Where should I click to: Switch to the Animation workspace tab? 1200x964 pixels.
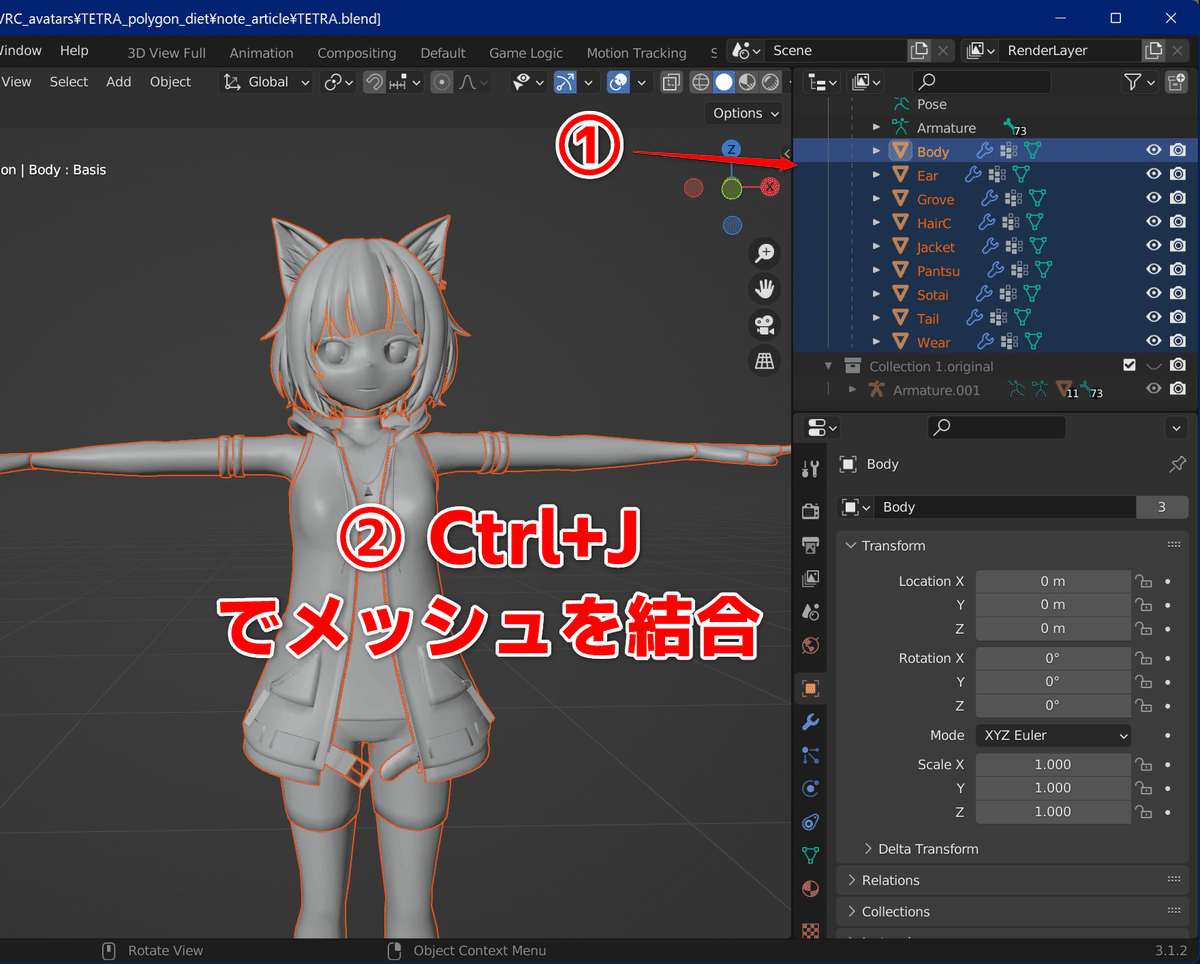pos(262,53)
